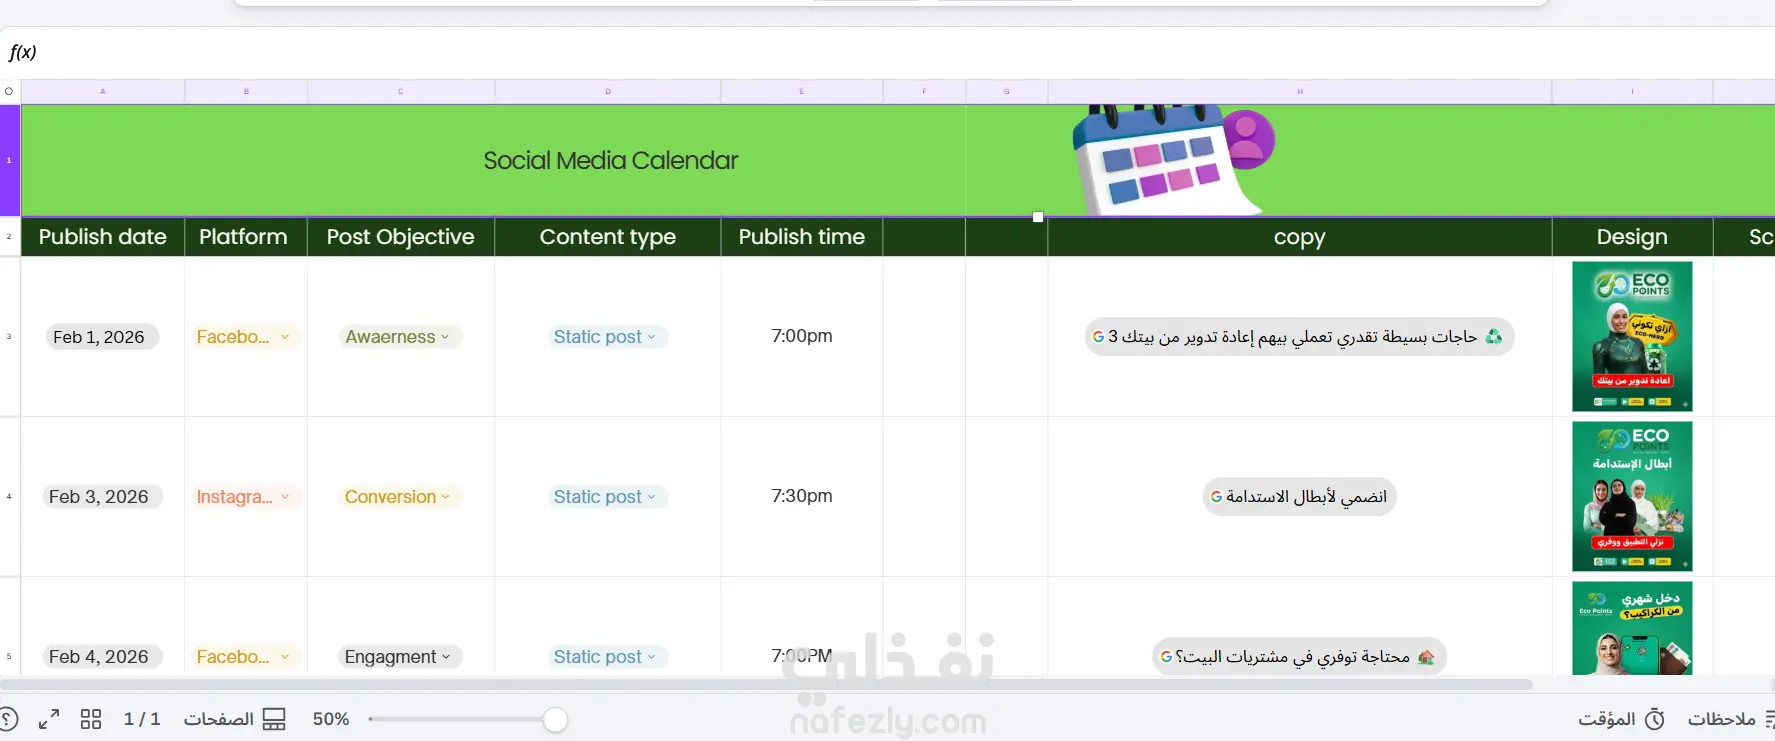Open the Engagment objective dropdown
The height and width of the screenshot is (741, 1775).
[398, 657]
